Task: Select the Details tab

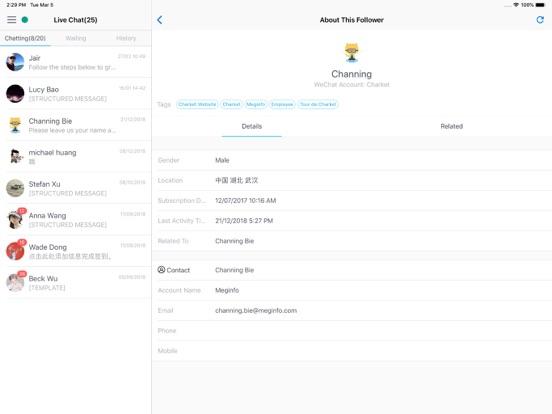Action: point(252,126)
